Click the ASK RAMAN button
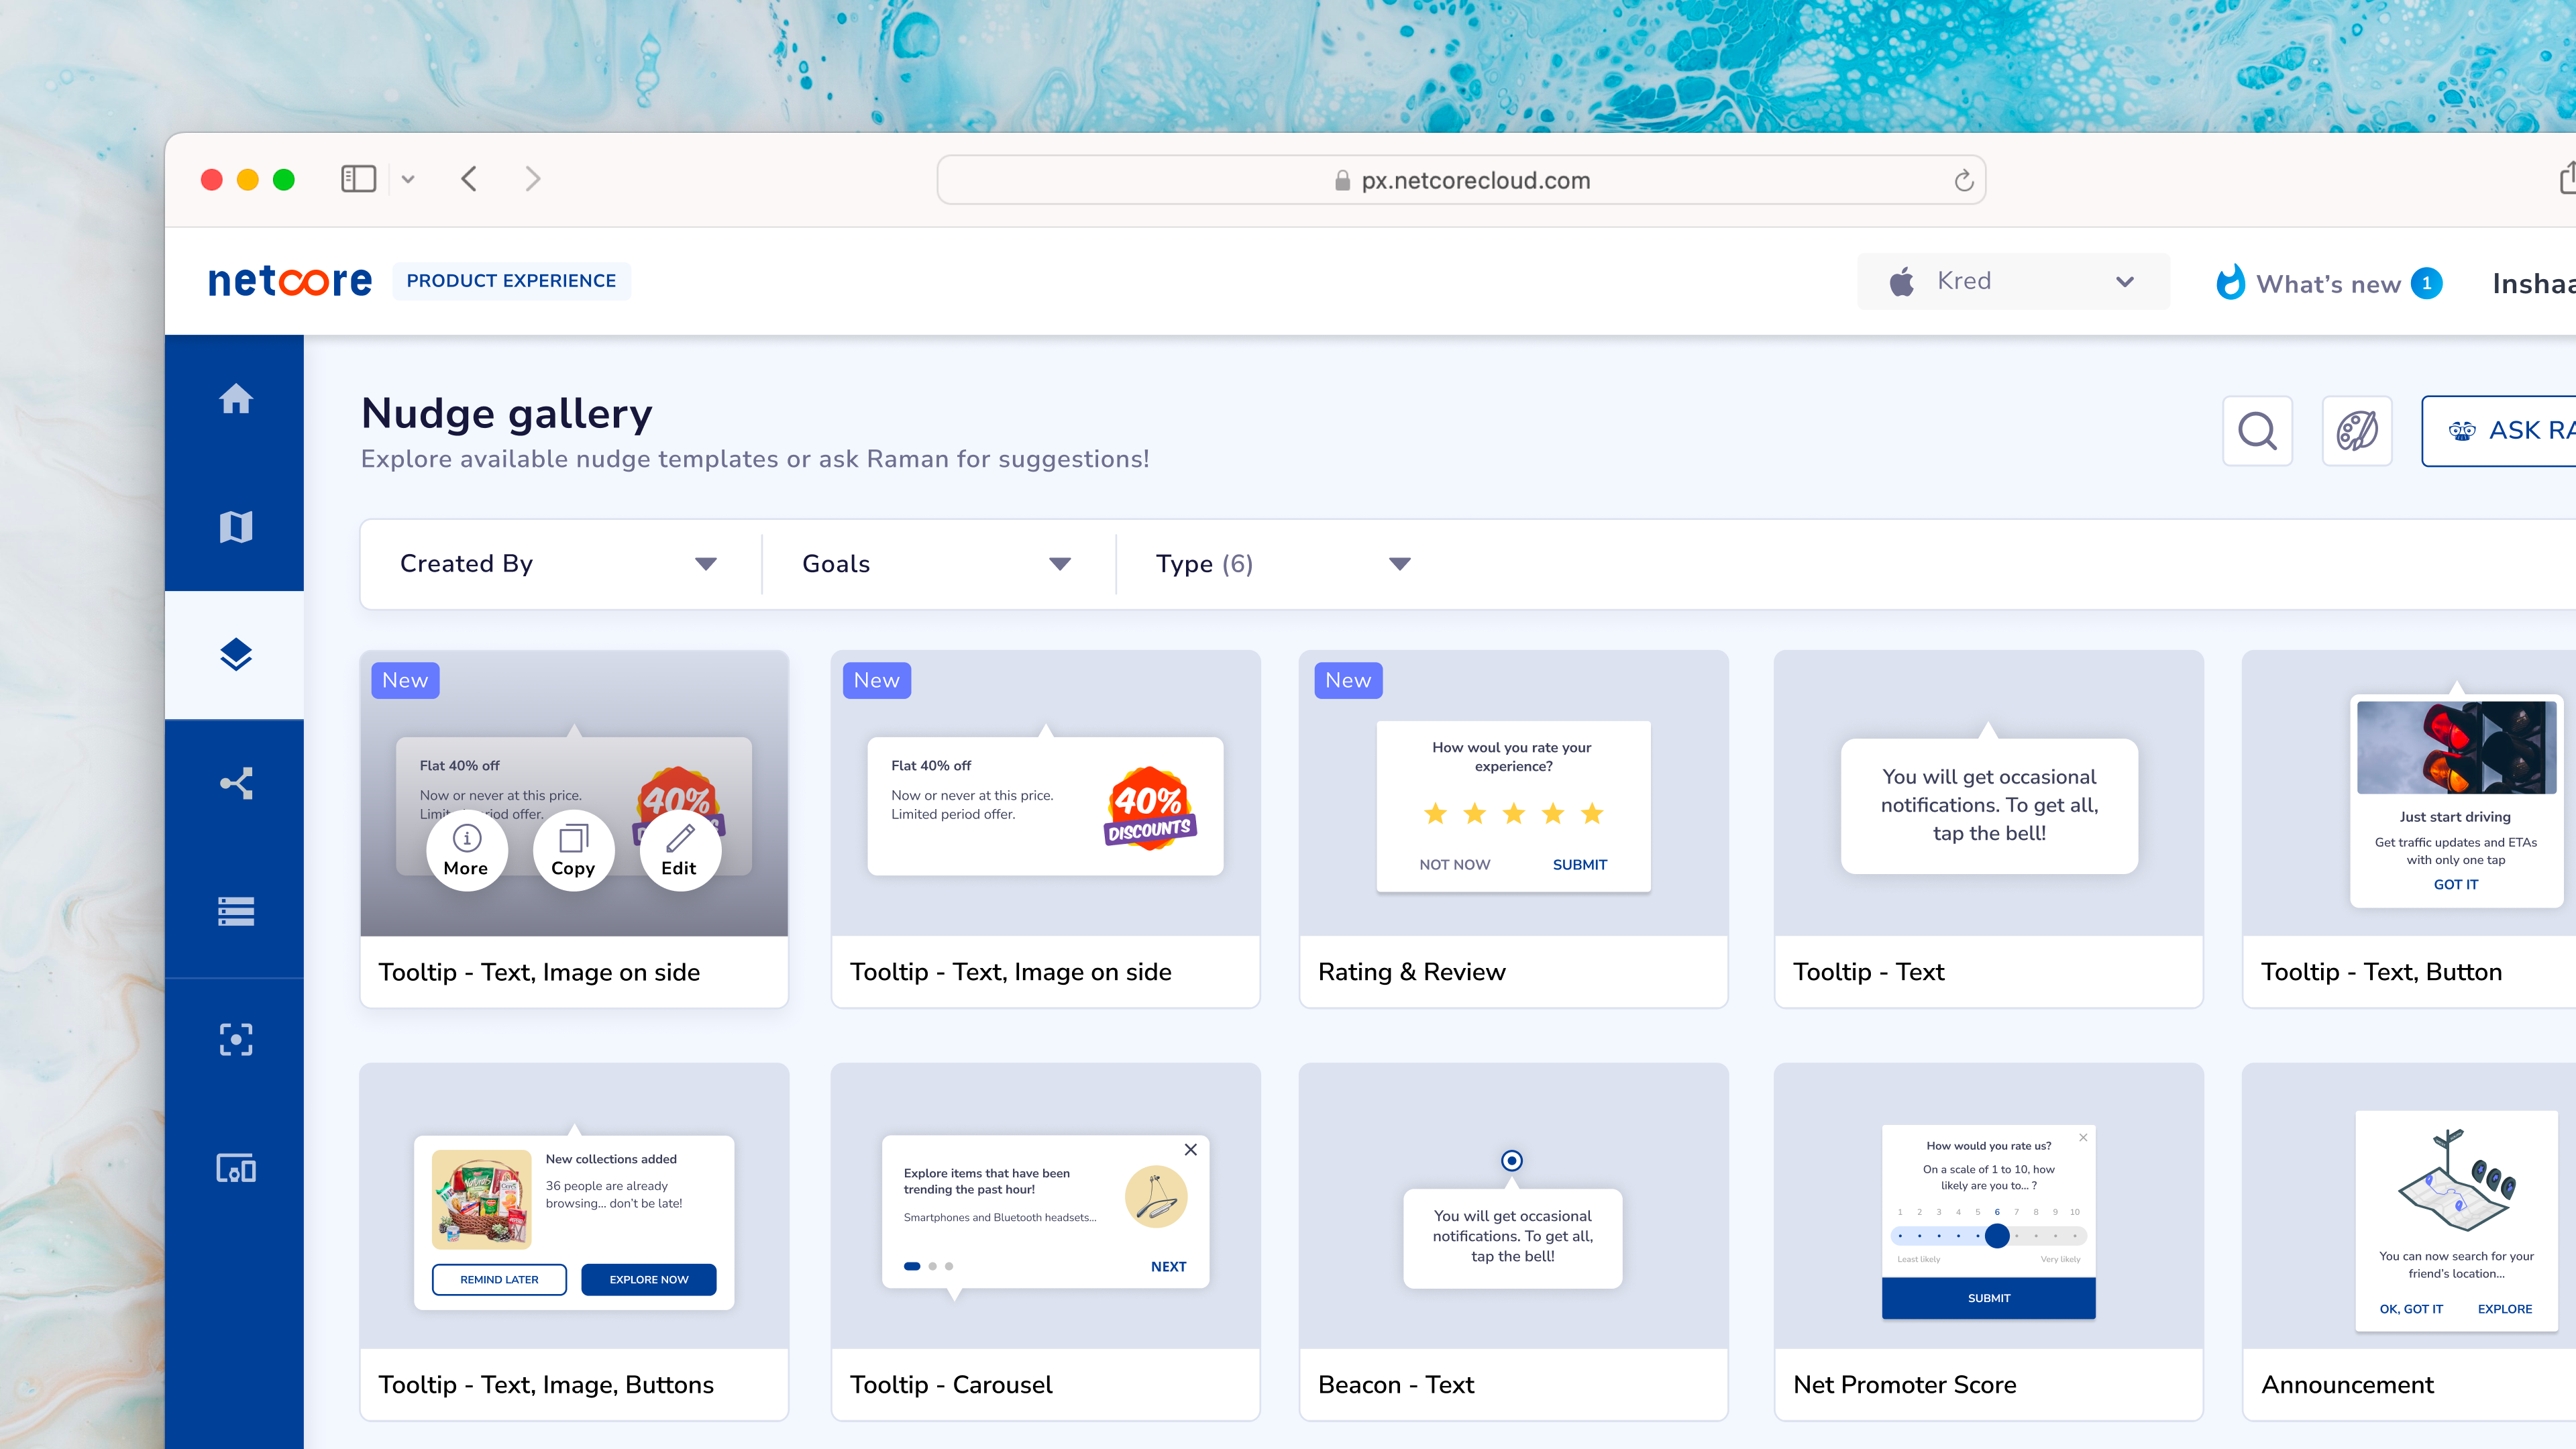Viewport: 2576px width, 1449px height. [x=2500, y=431]
